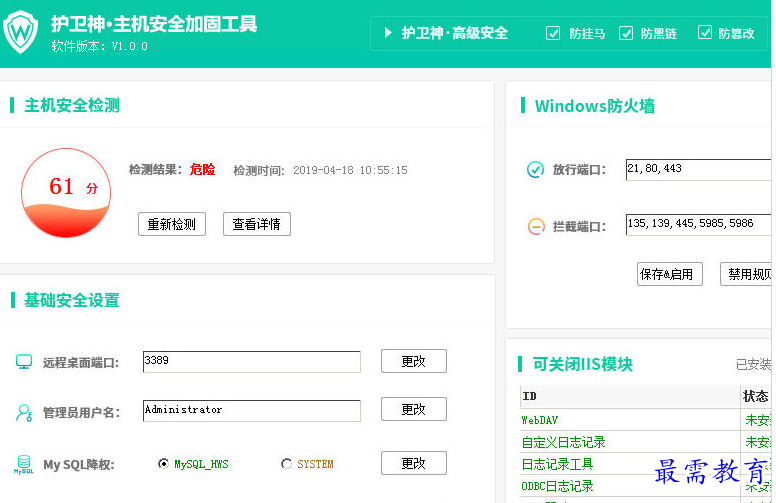
Task: Toggle the 防挂马 checkbox
Action: pyautogui.click(x=553, y=33)
